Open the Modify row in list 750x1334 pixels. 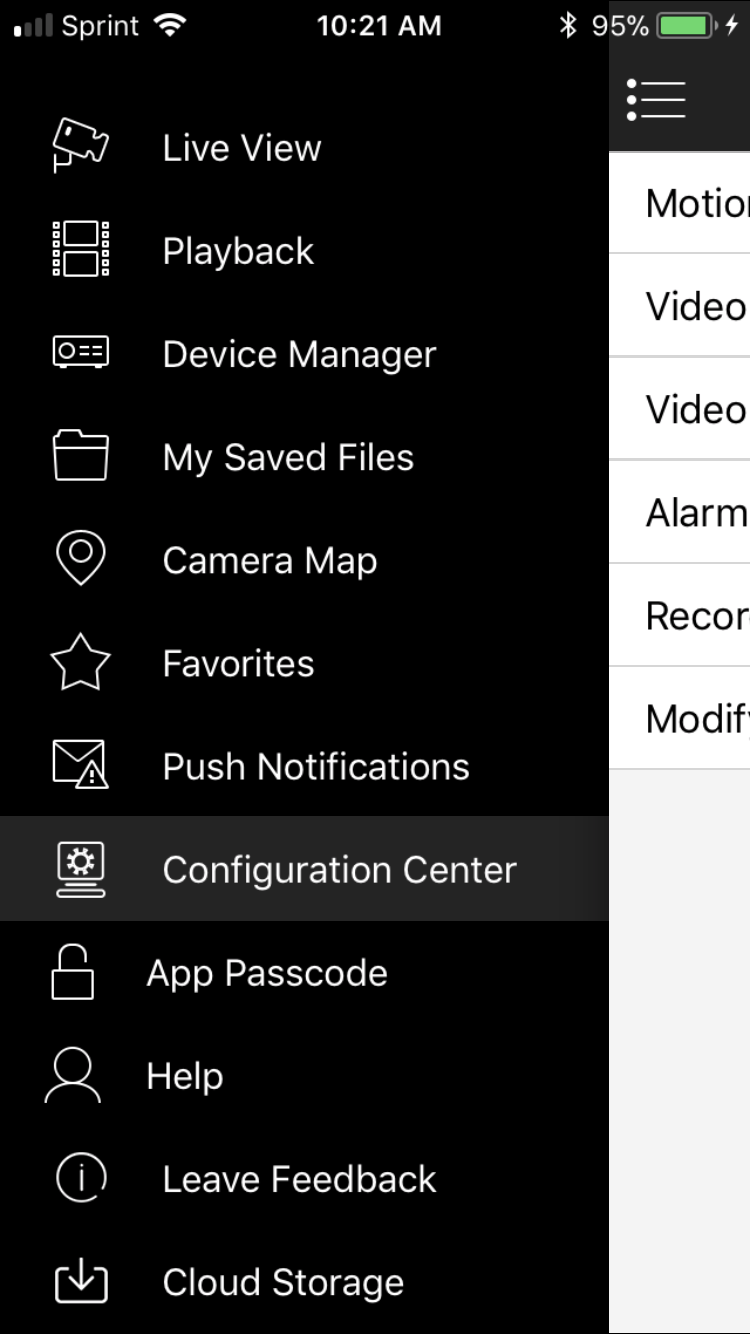[680, 718]
